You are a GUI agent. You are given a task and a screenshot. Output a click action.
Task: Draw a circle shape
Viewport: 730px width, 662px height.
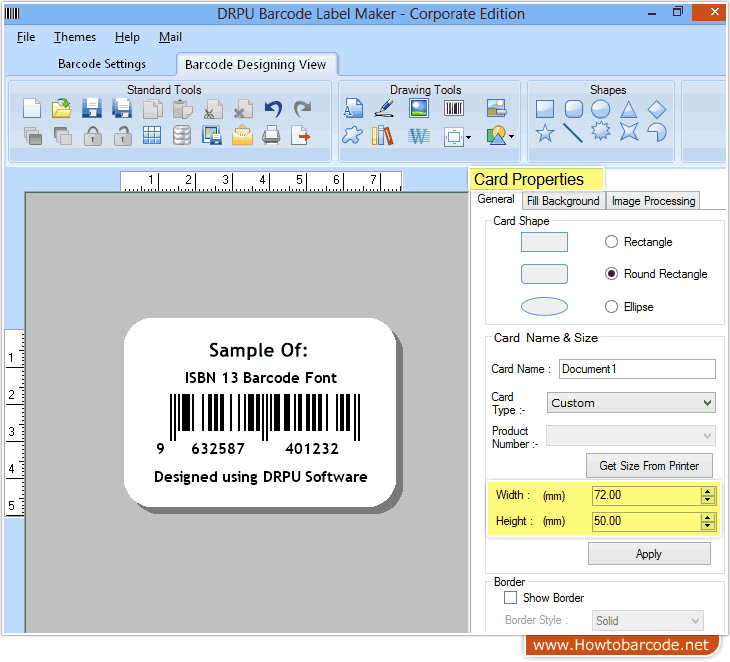601,109
